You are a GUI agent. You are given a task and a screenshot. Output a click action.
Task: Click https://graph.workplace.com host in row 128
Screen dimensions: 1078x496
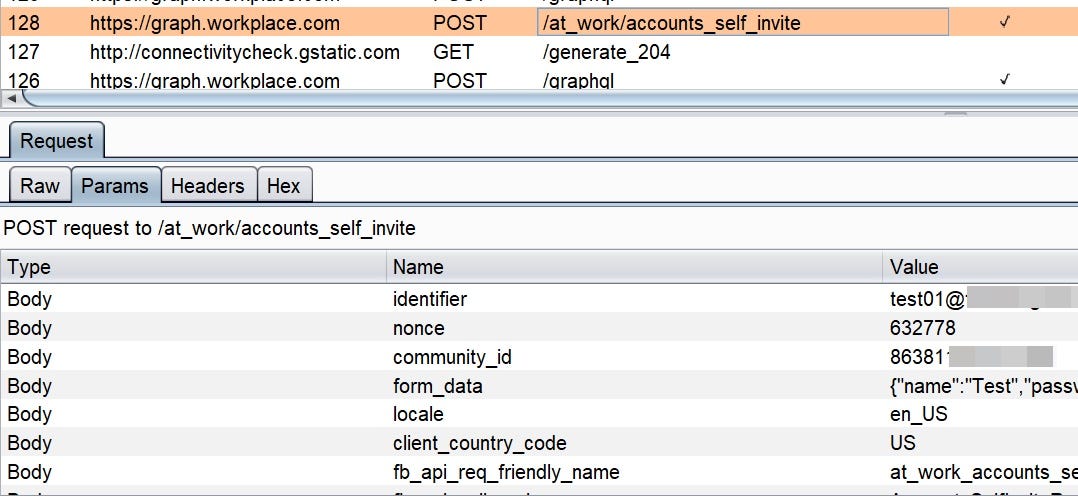pos(214,23)
